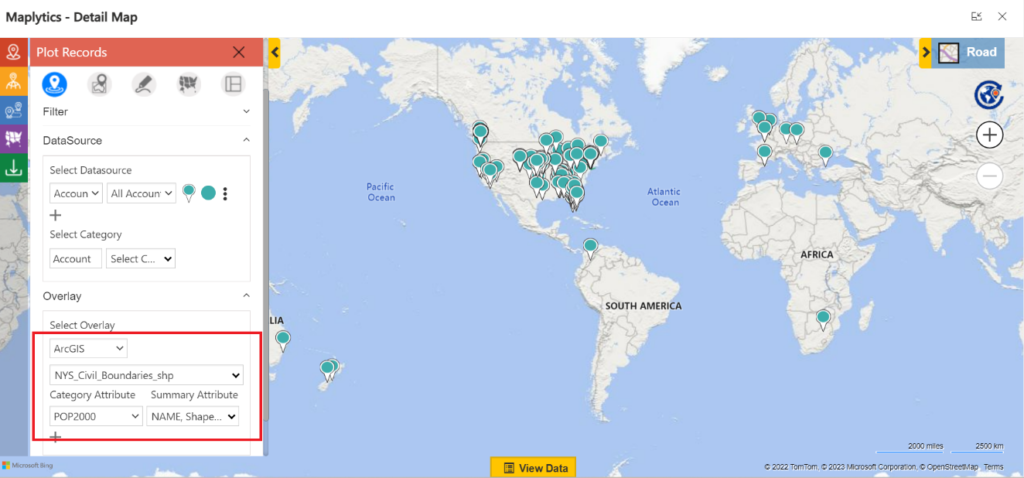Image resolution: width=1024 pixels, height=478 pixels.
Task: Click the View Data button
Action: tap(533, 467)
